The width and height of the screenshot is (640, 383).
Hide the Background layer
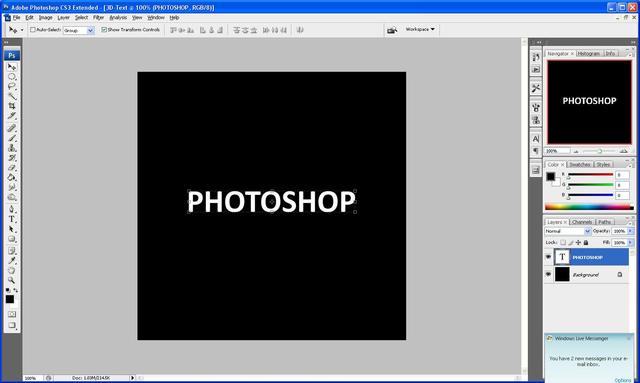click(549, 274)
